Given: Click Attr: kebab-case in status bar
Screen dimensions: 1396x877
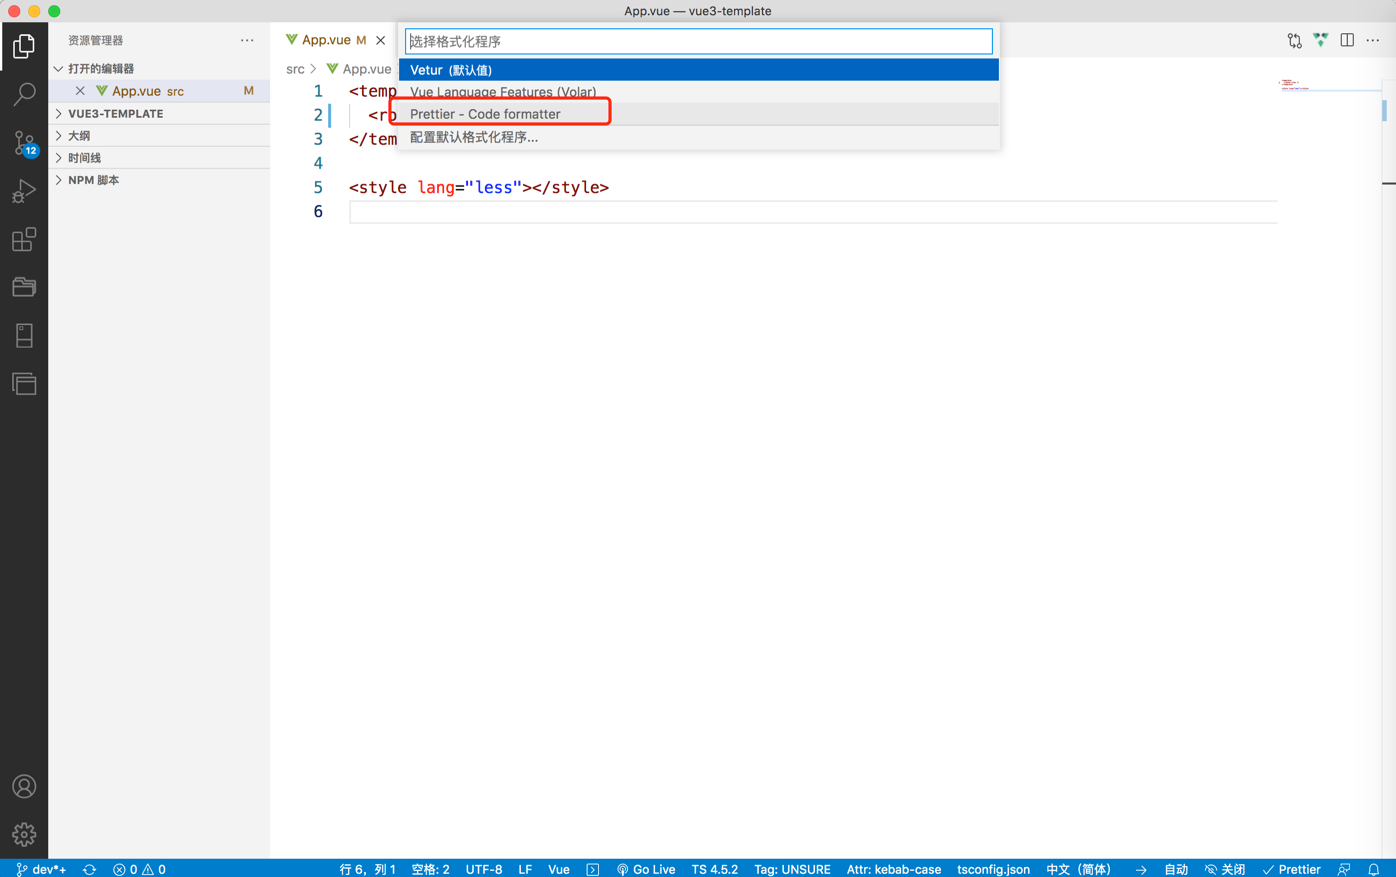Looking at the screenshot, I should pyautogui.click(x=894, y=869).
